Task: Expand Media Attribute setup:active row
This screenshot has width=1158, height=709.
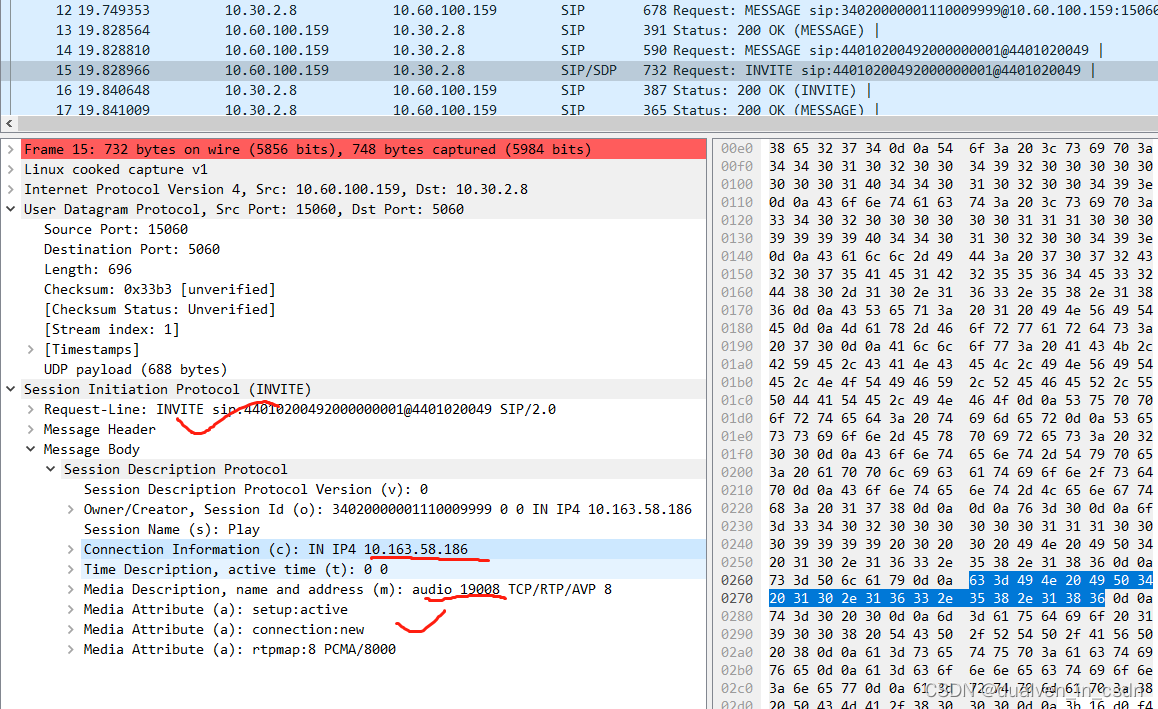Action: [70, 609]
